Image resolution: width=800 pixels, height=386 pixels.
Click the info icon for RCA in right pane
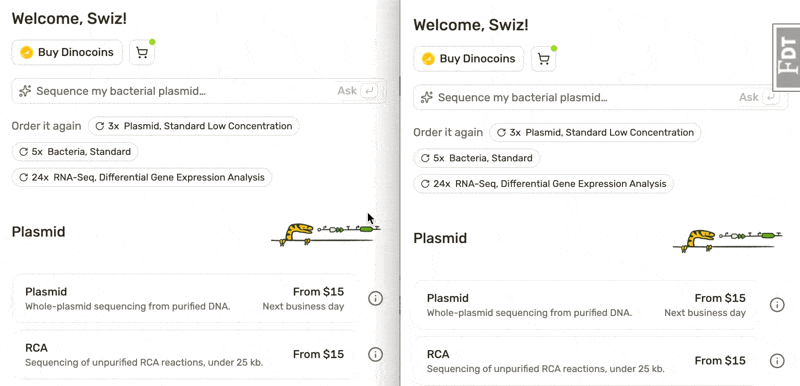click(x=777, y=361)
